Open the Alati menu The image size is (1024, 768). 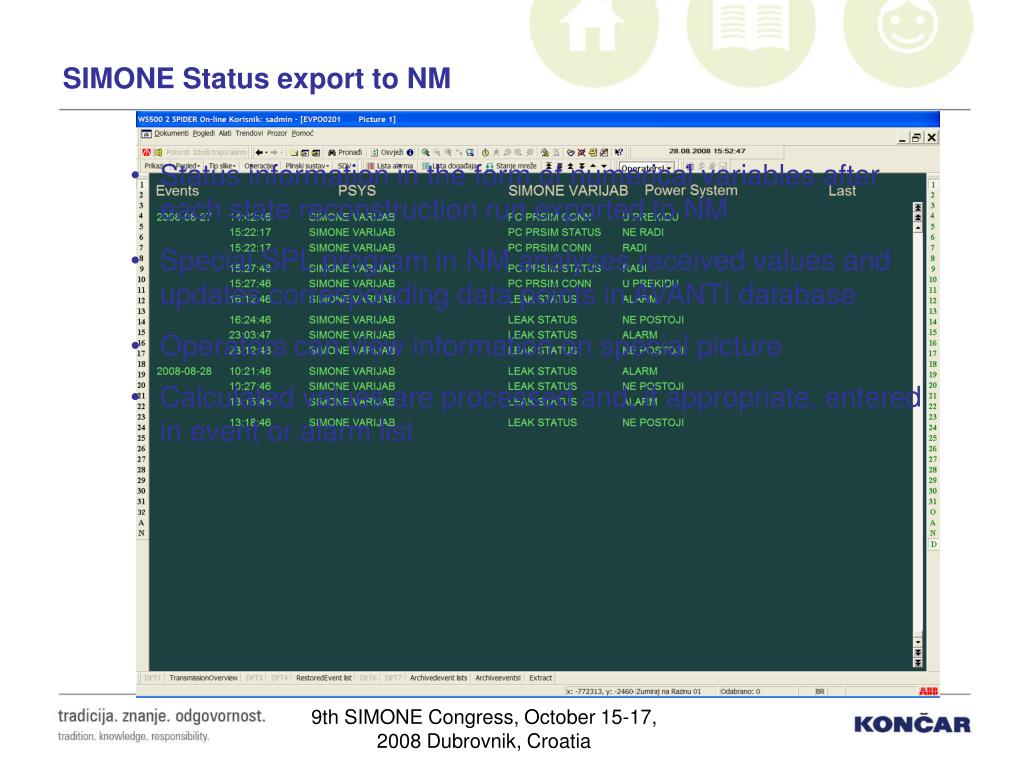tap(225, 133)
